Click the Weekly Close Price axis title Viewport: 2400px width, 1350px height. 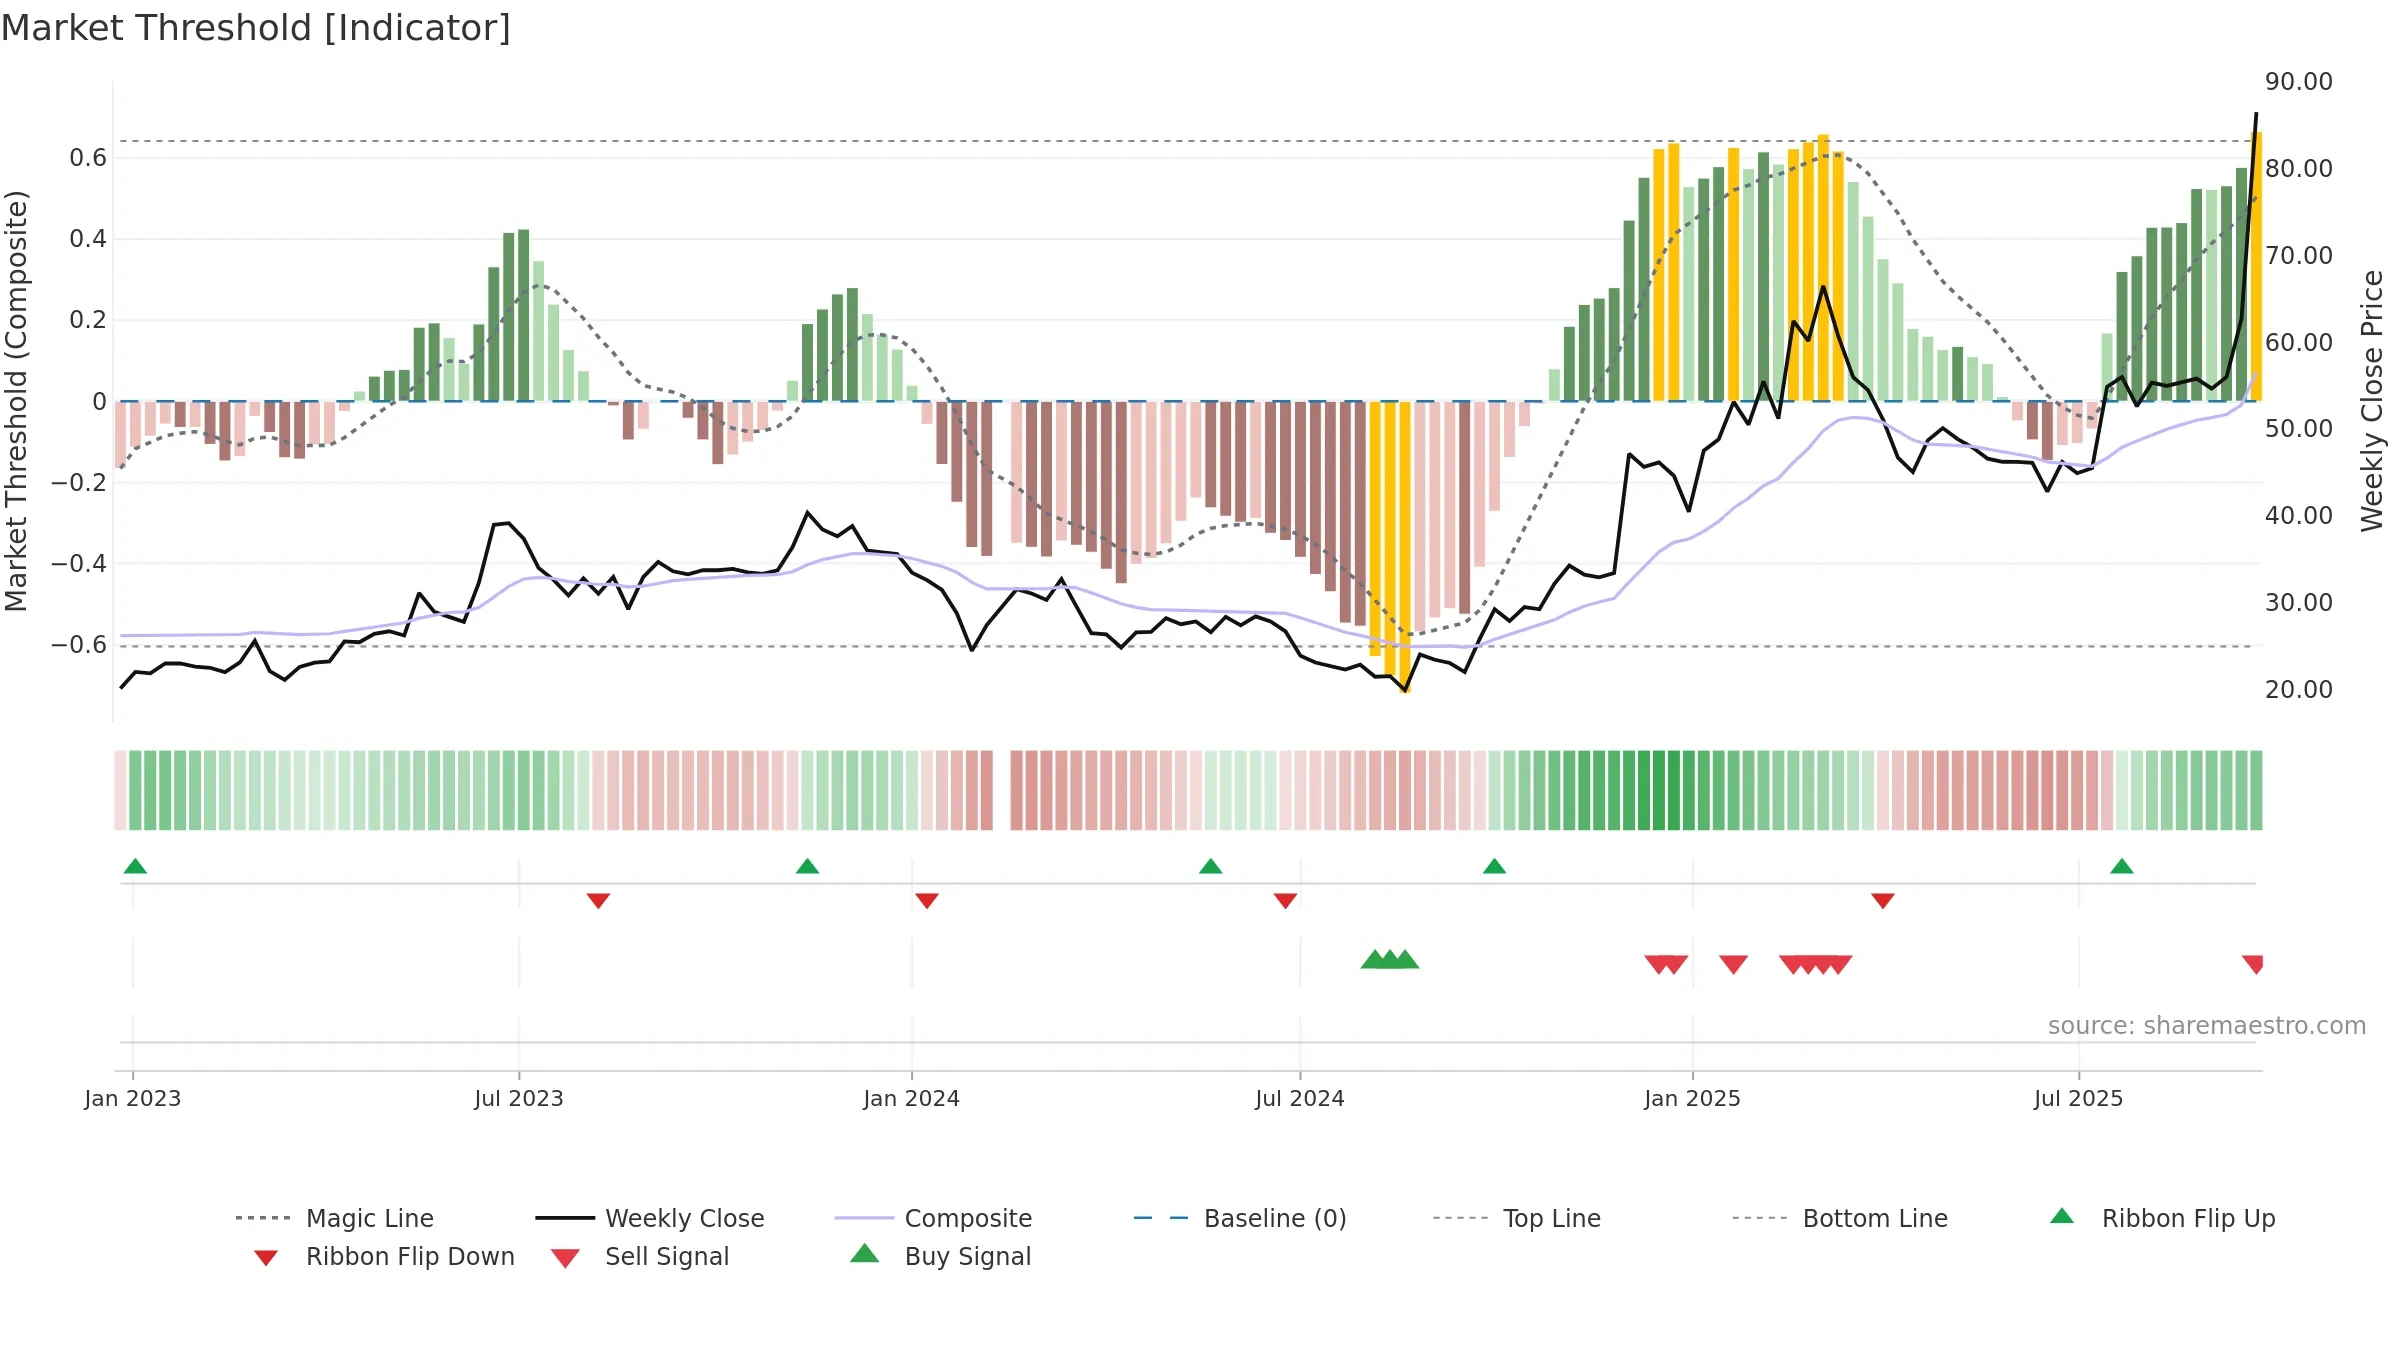tap(2371, 400)
